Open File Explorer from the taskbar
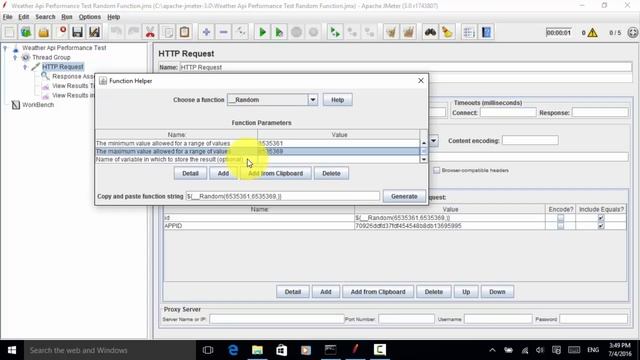Image resolution: width=640 pixels, height=360 pixels. point(257,350)
